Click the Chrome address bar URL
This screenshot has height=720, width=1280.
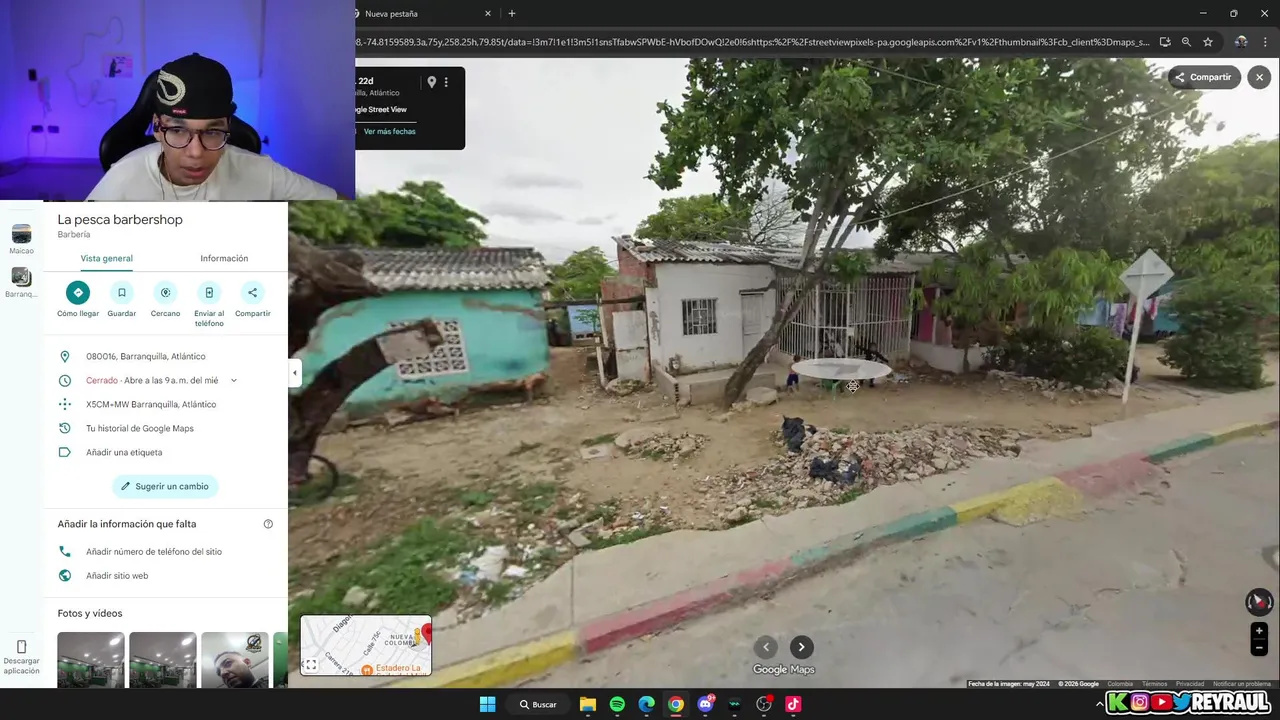coord(752,42)
